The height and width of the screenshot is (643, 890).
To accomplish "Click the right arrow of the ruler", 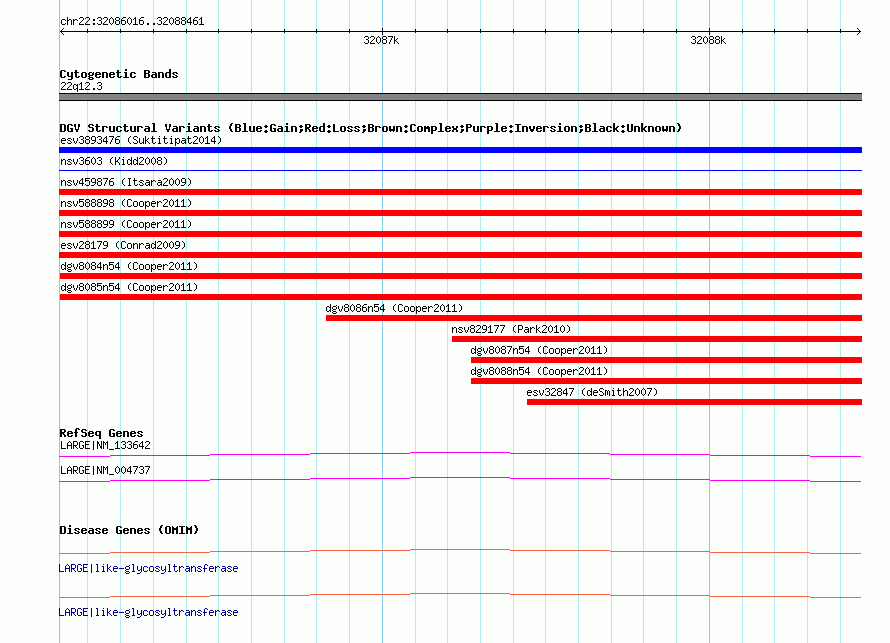I will point(858,32).
